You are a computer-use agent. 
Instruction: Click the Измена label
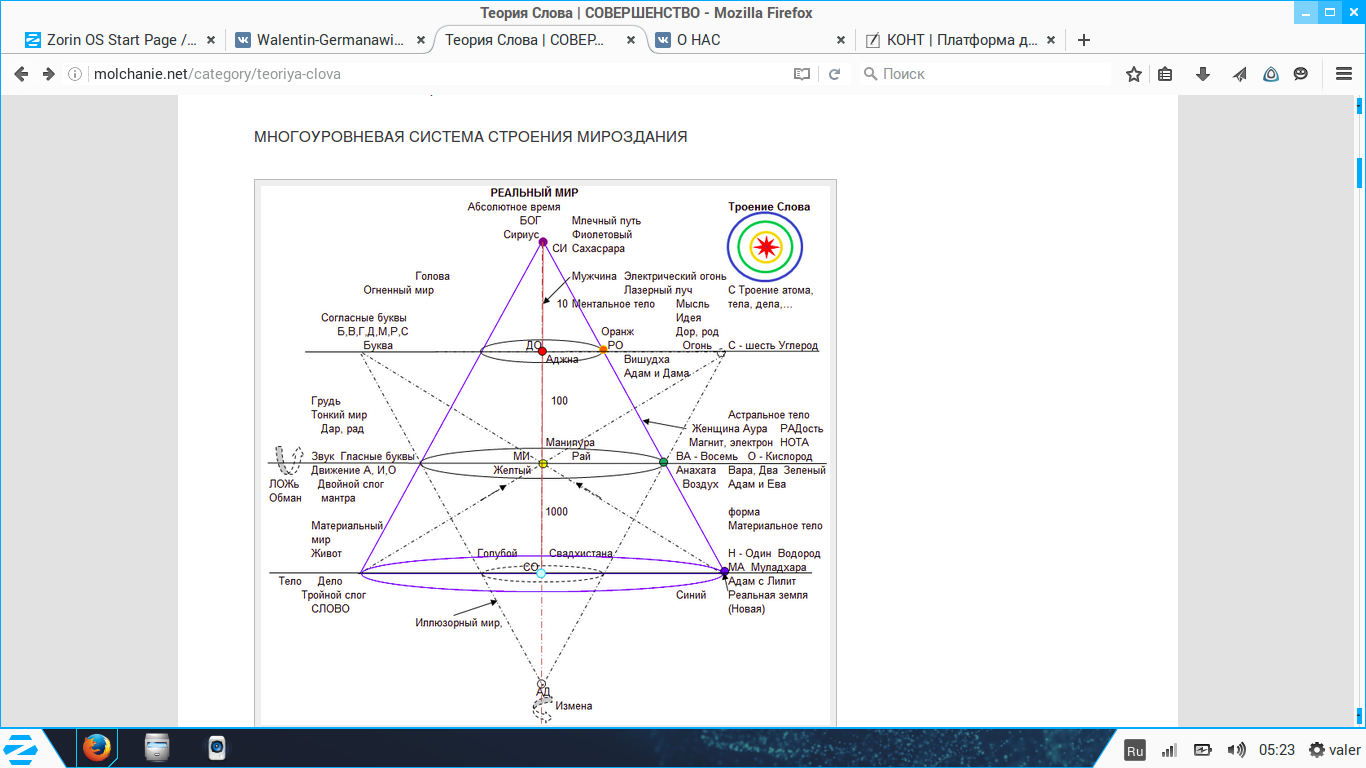click(x=574, y=706)
